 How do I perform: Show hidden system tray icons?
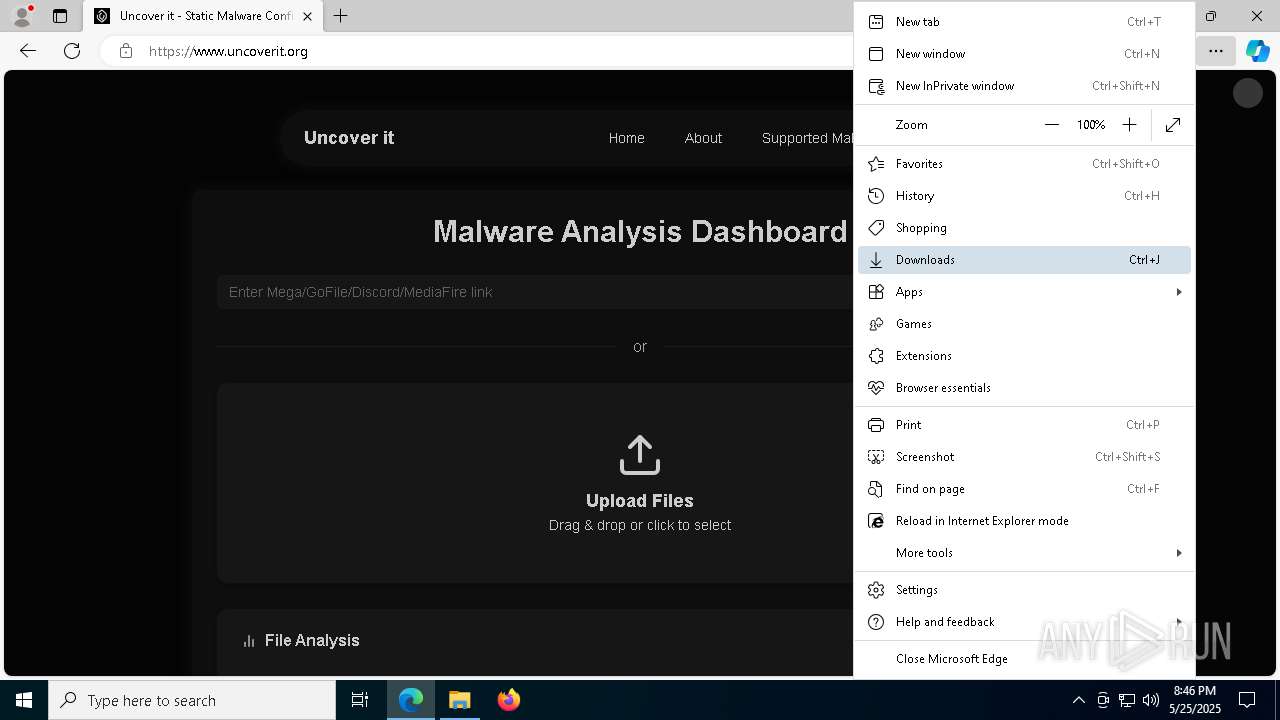(x=1078, y=700)
